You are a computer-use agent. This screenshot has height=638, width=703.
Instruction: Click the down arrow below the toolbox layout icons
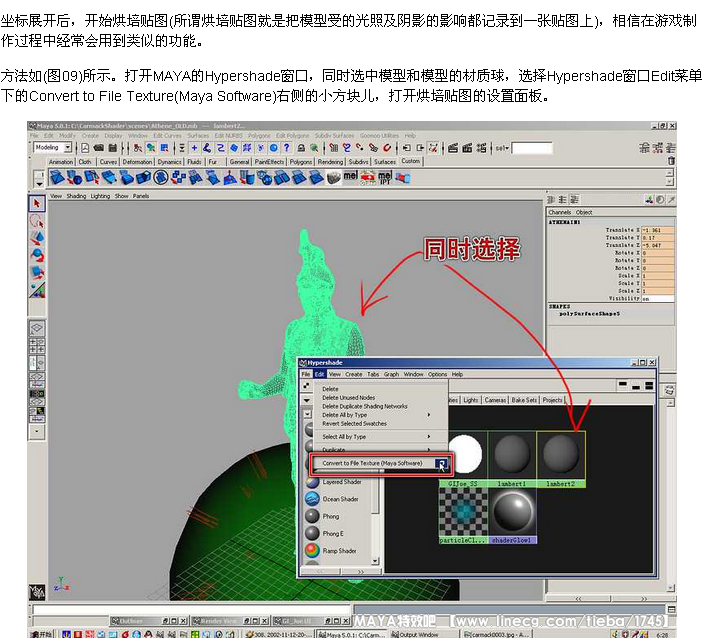37,432
